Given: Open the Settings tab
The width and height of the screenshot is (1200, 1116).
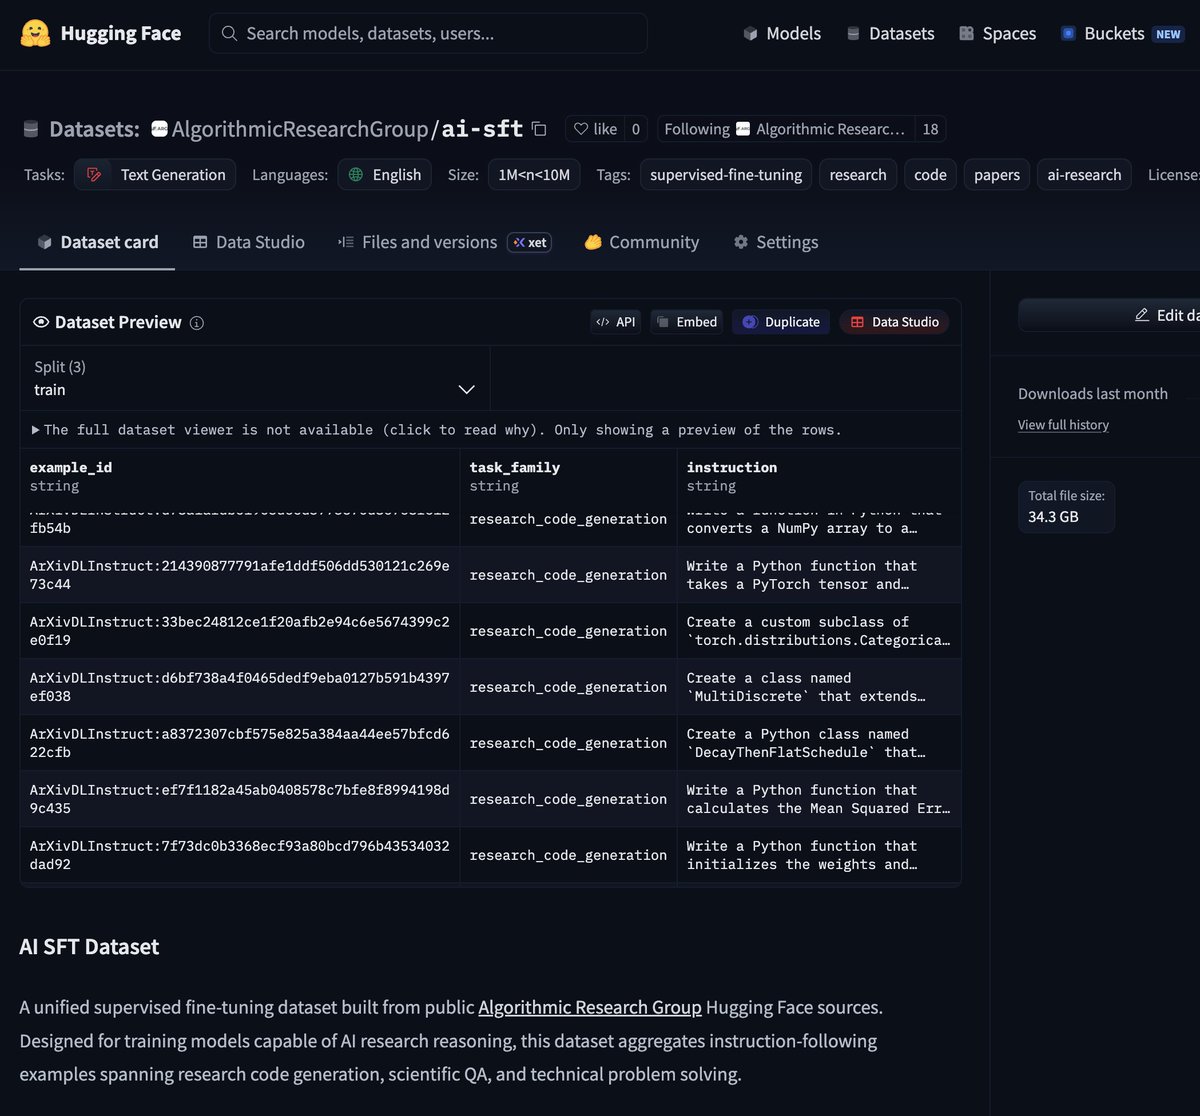Looking at the screenshot, I should click(x=776, y=242).
